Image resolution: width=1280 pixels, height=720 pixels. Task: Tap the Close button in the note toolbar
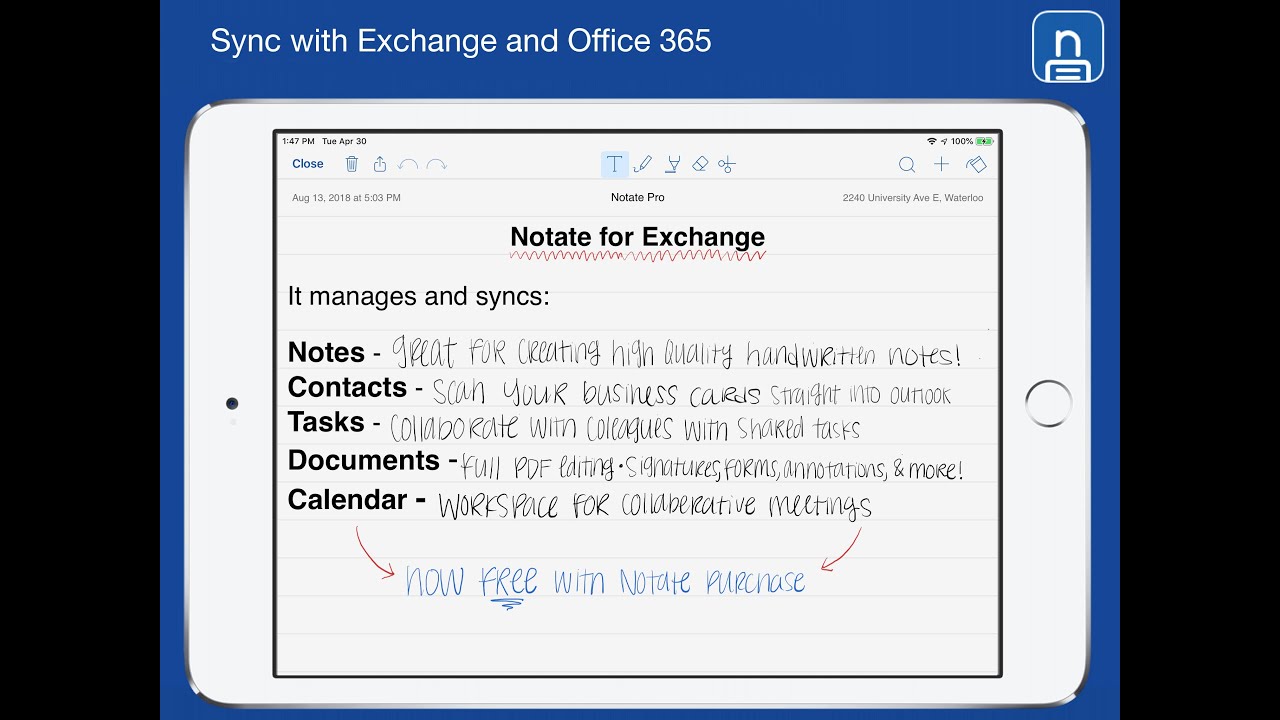307,164
